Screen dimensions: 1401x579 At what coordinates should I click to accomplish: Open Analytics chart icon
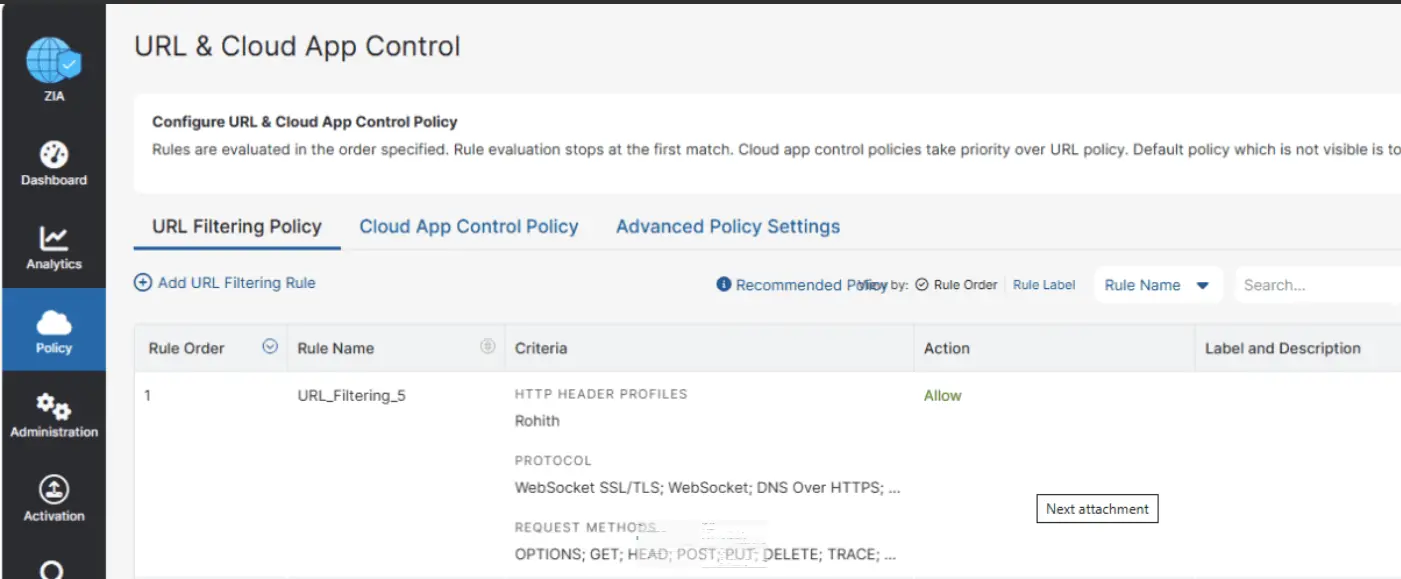54,238
